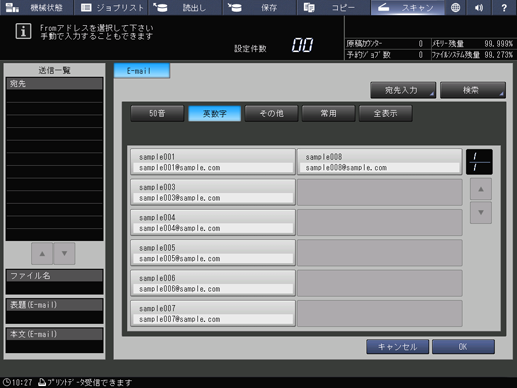Viewport: 517px width, 388px height.
Task: Select the スキャン scan tab
Action: pyautogui.click(x=408, y=7)
